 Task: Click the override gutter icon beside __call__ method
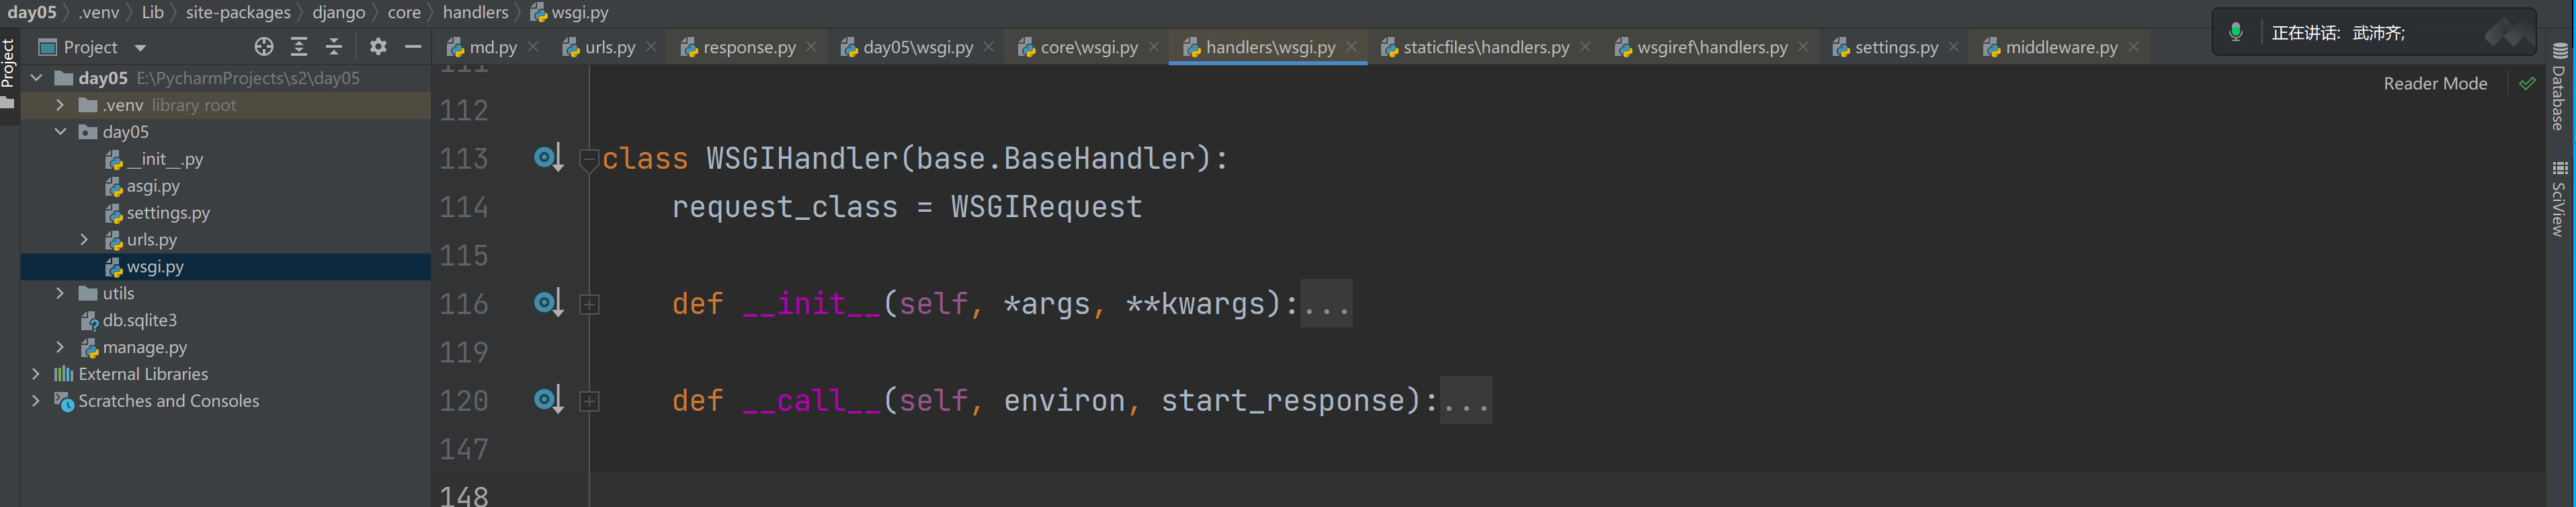547,400
